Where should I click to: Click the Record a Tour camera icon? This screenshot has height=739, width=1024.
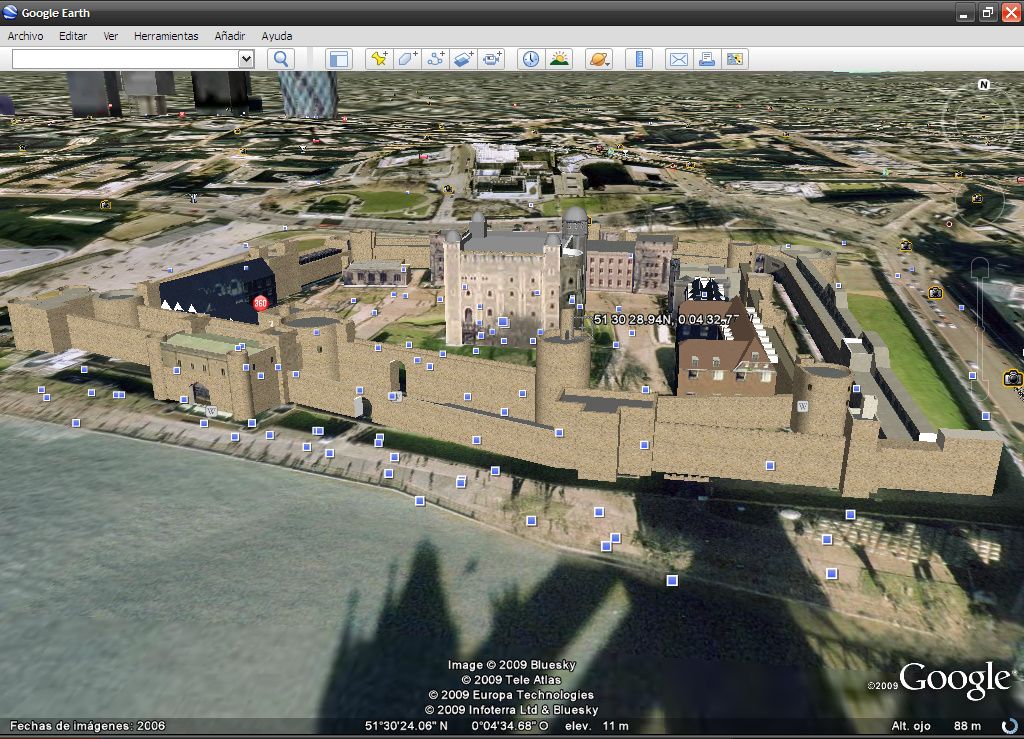pos(492,59)
